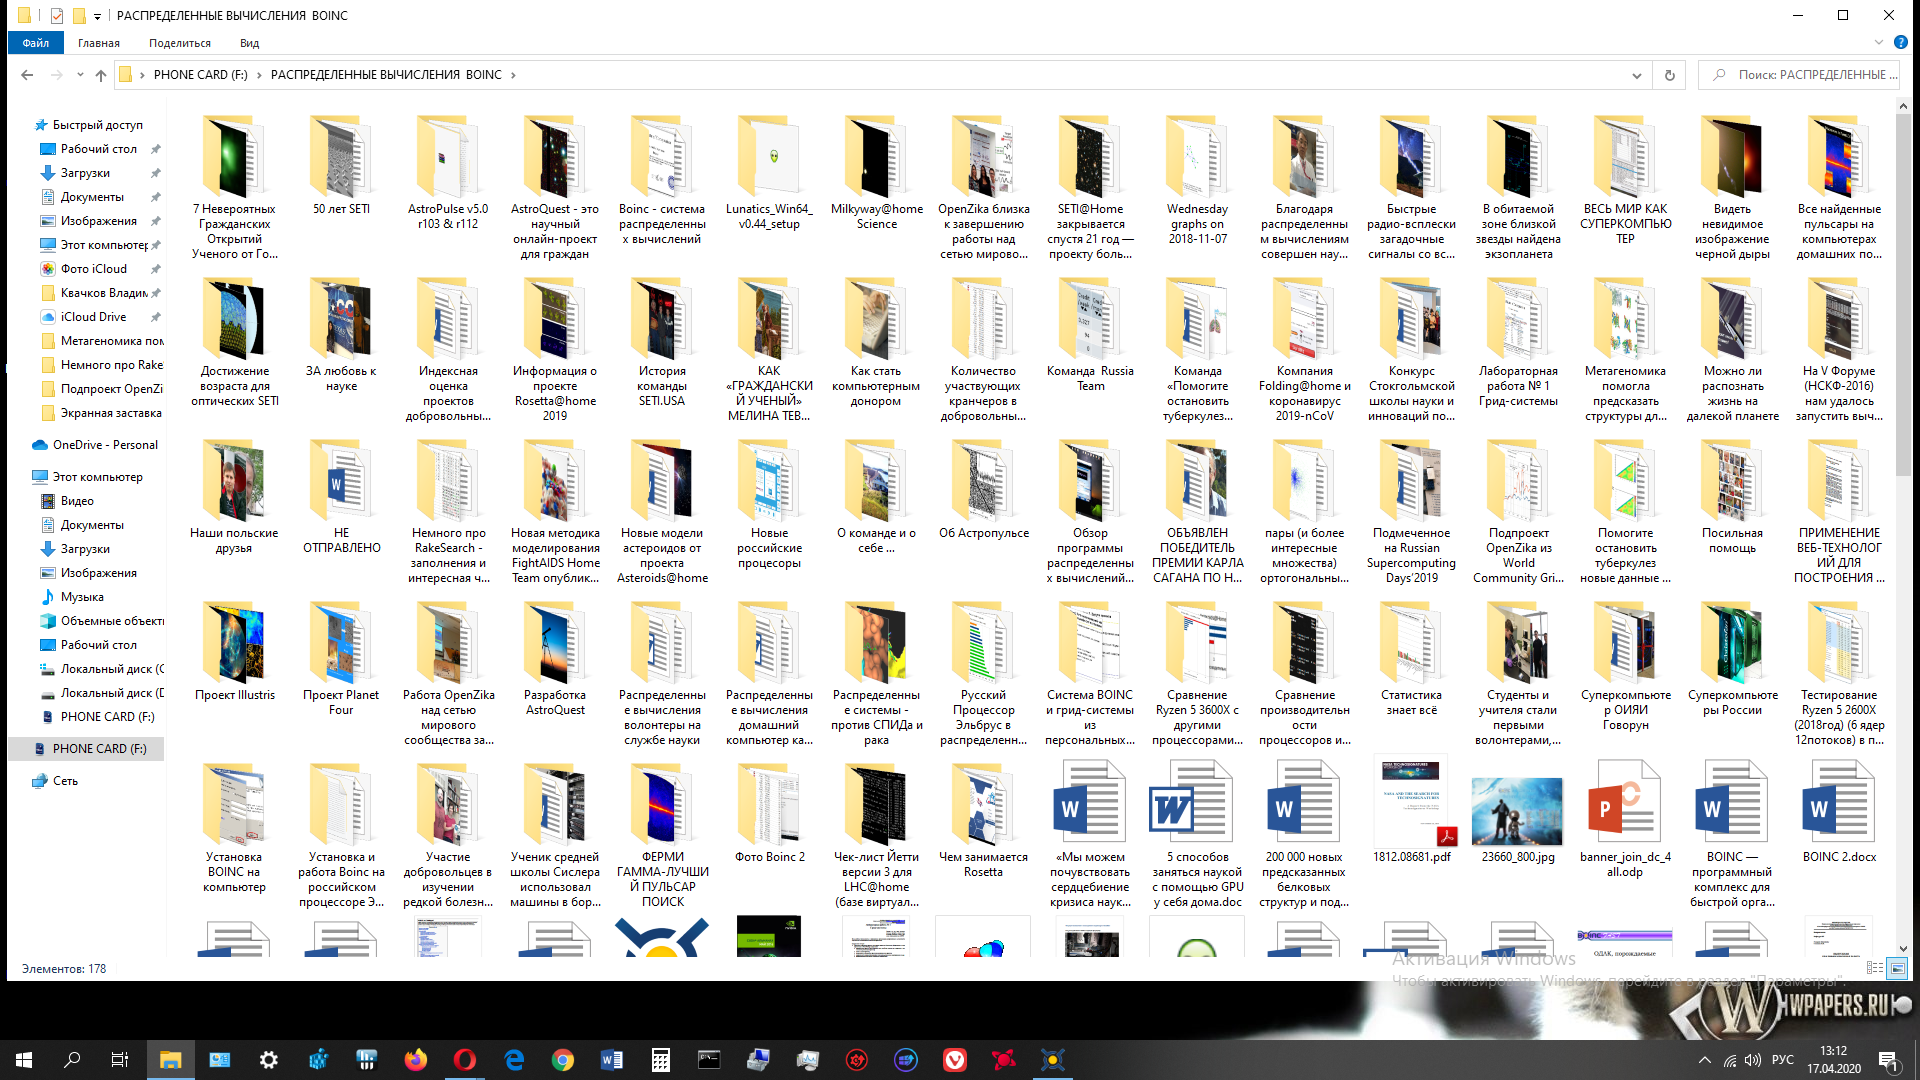Open the Файл ribbon tab
Screen dimensions: 1920x1080
[x=35, y=43]
